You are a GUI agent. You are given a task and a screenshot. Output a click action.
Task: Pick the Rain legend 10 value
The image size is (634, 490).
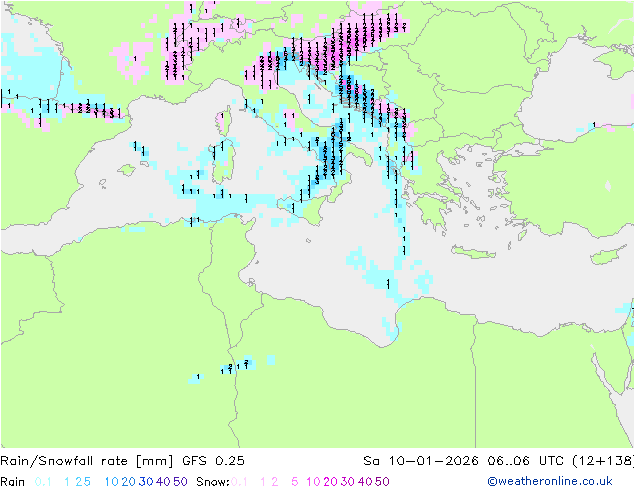112,482
